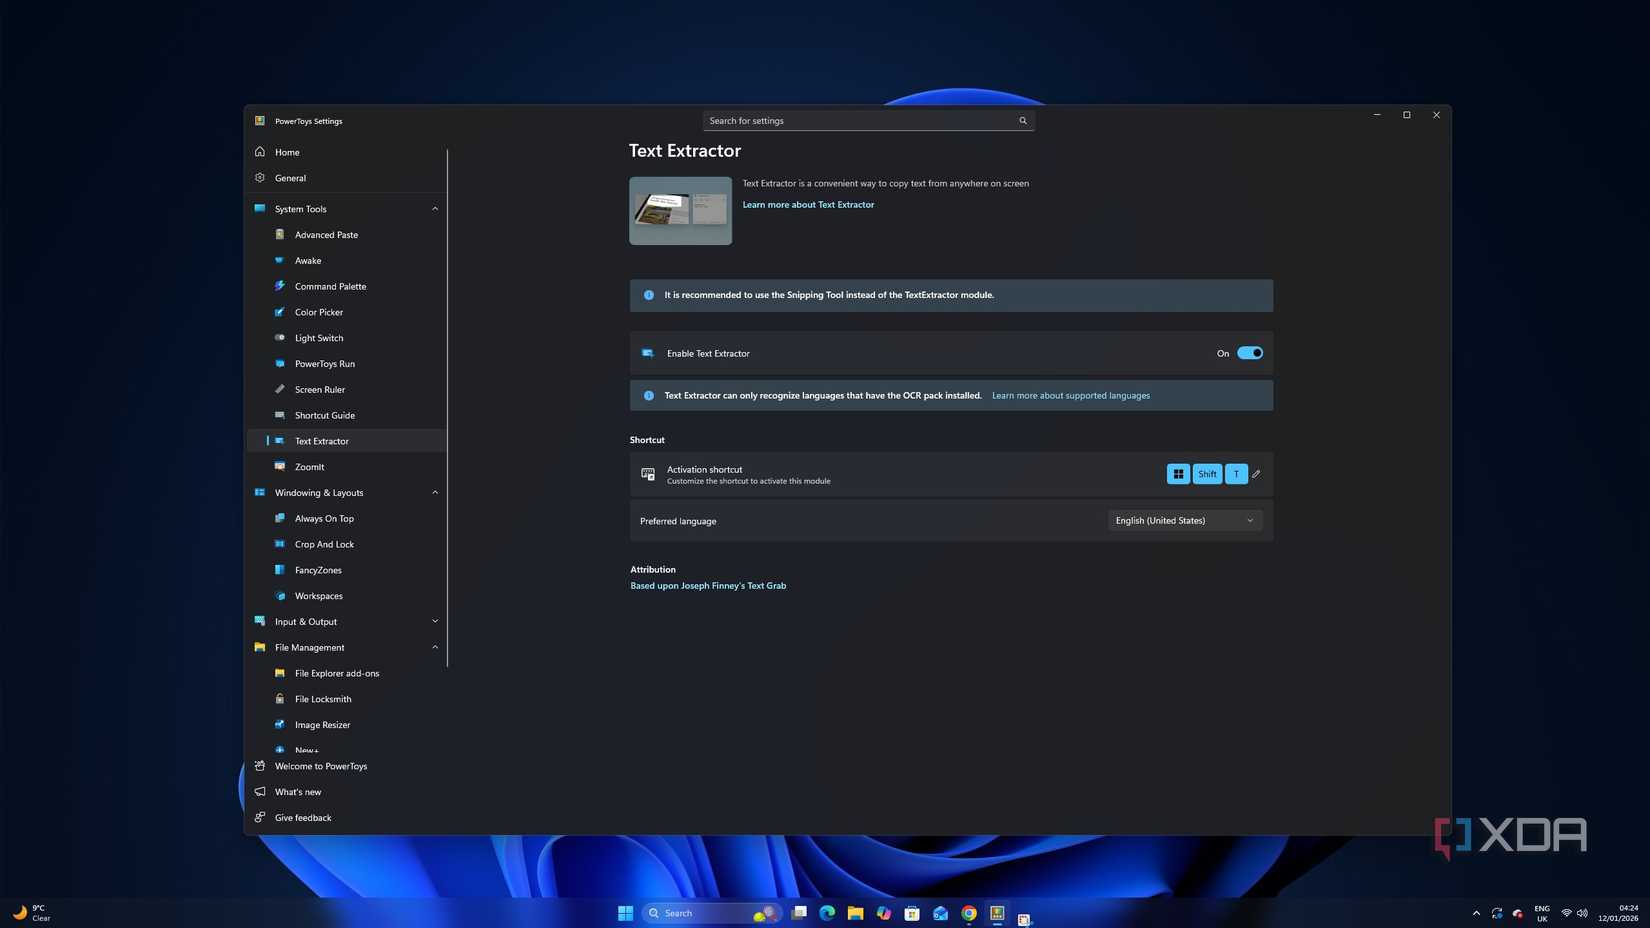This screenshot has width=1650, height=928.
Task: Edit activation shortcut with pencil icon
Action: (1257, 474)
